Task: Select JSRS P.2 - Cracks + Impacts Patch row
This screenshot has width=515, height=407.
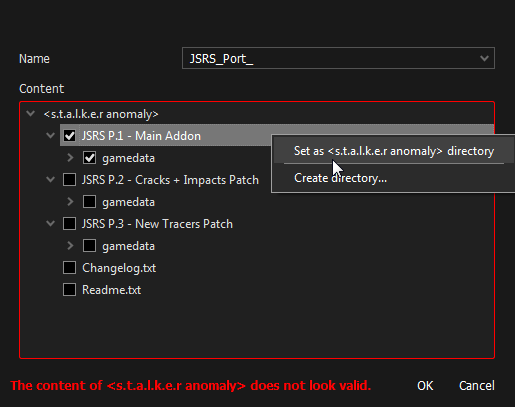Action: pos(170,180)
